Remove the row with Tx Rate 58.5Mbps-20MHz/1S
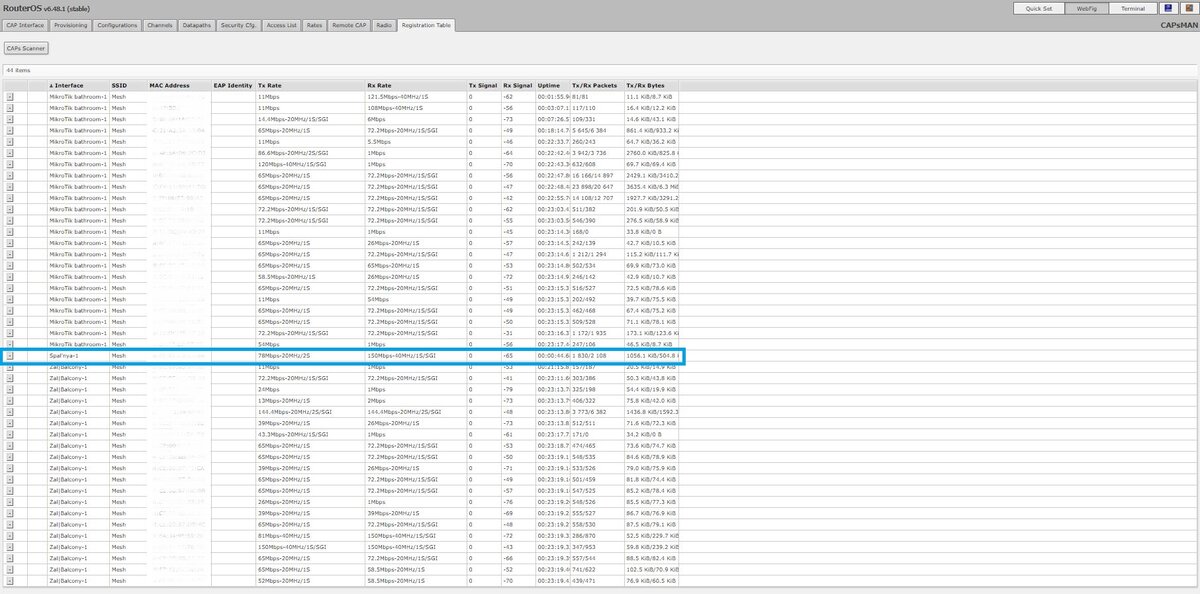Screen dimensions: 1200x594 [10, 276]
